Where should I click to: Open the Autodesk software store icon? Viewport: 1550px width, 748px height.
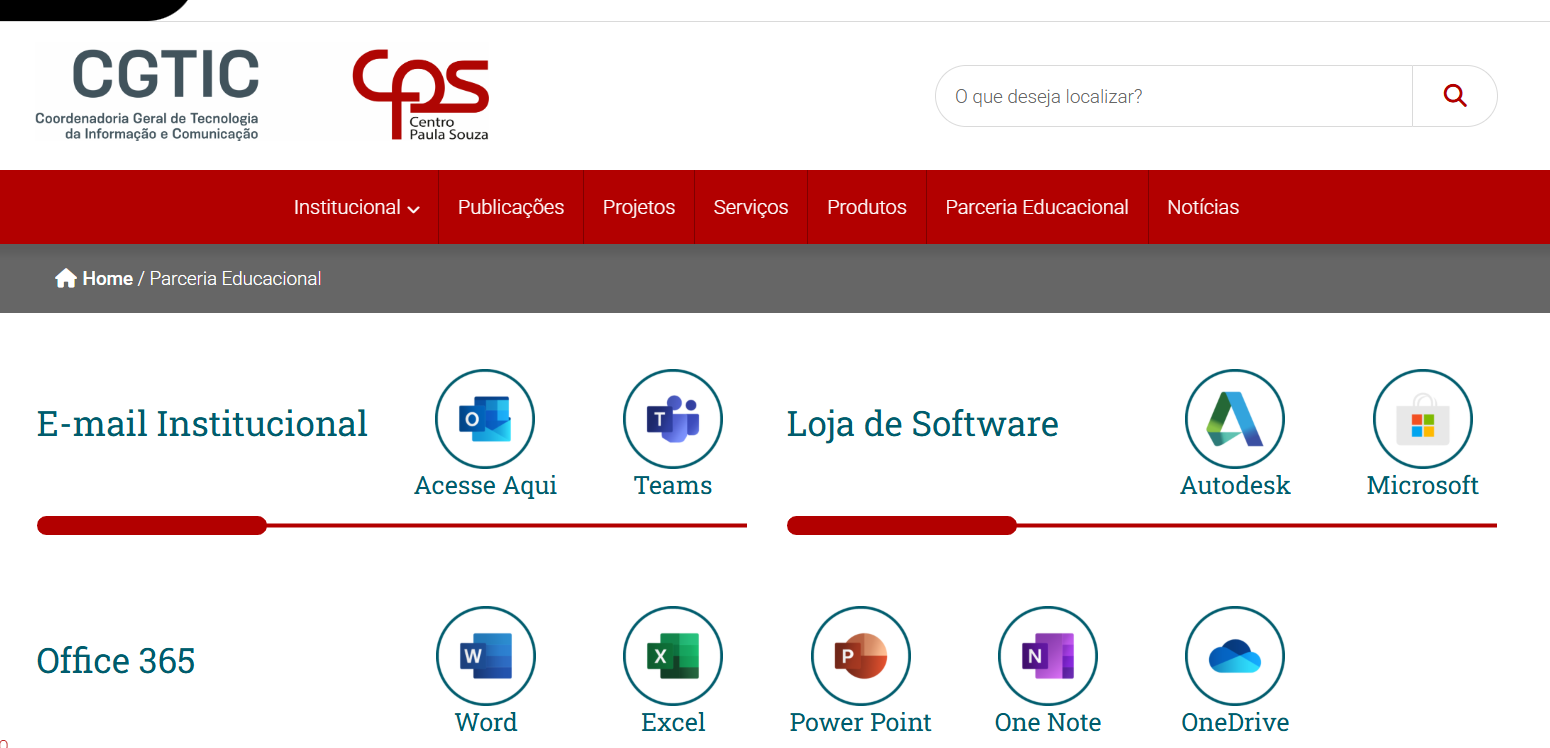[1235, 419]
